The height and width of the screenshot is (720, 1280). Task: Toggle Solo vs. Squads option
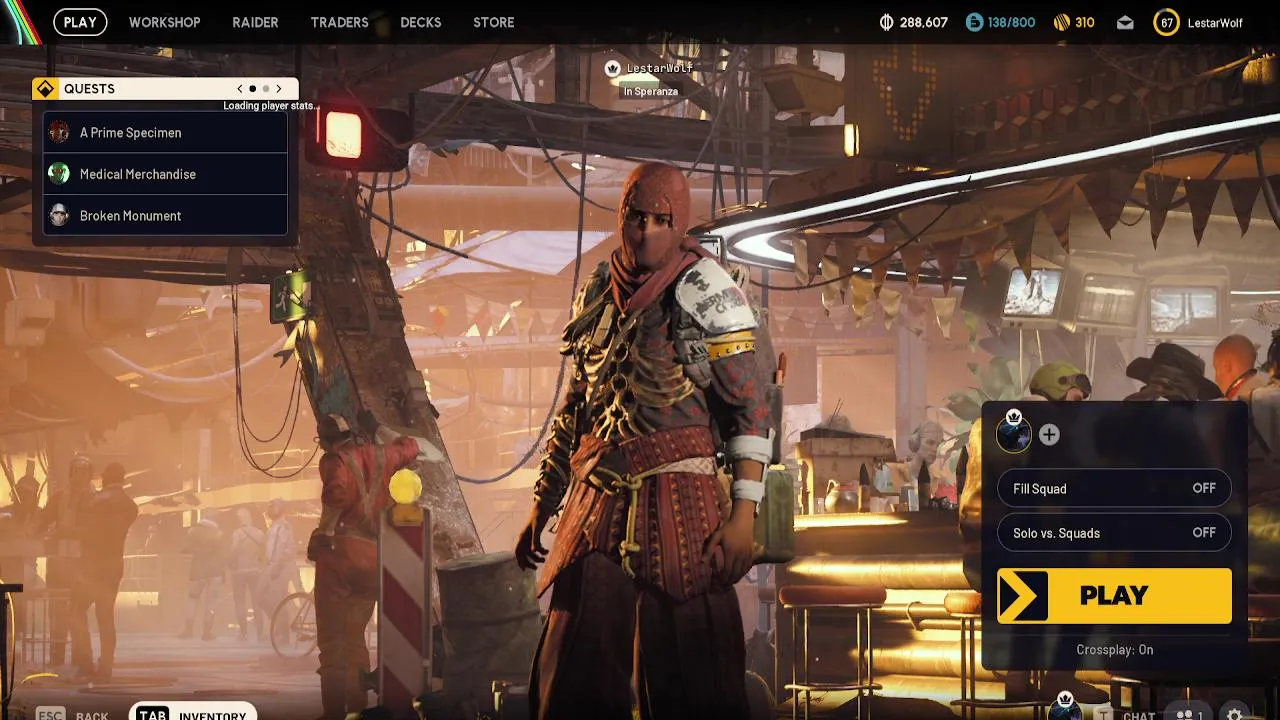pos(1114,533)
